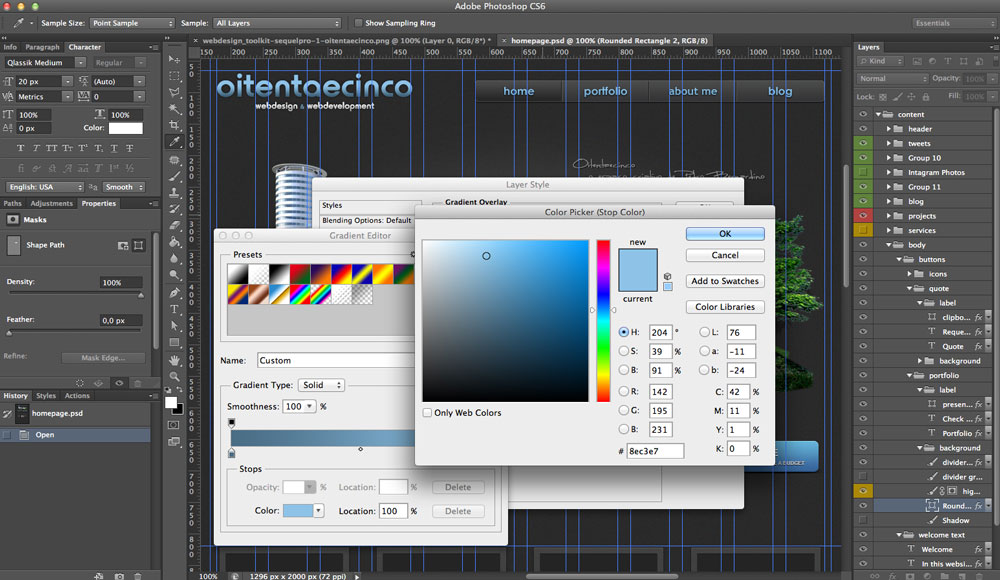The image size is (1000, 580).
Task: Select the Eraser tool
Action: pos(174,226)
